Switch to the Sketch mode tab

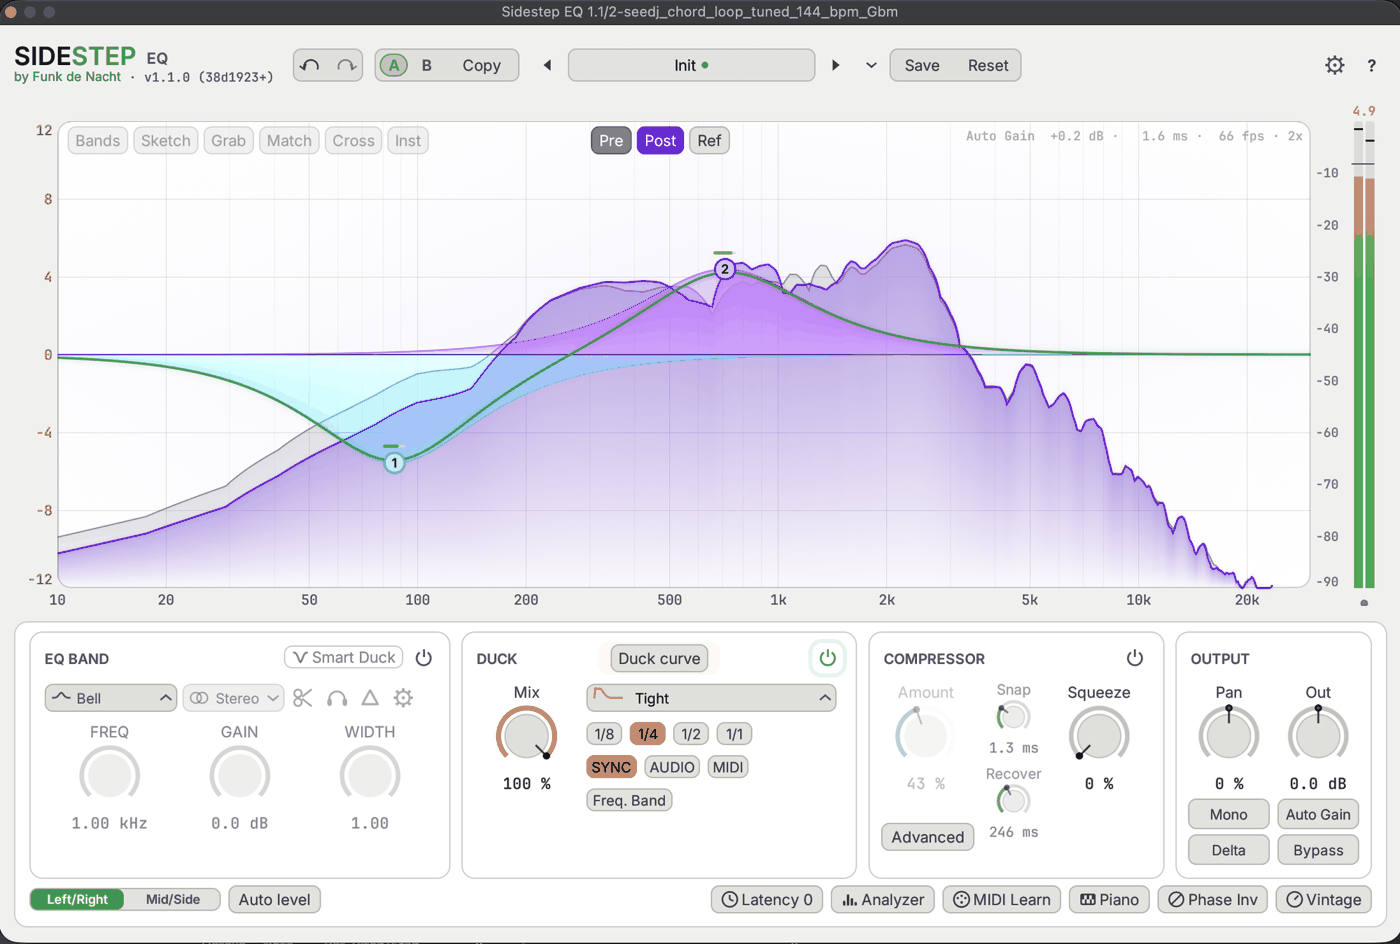(166, 141)
